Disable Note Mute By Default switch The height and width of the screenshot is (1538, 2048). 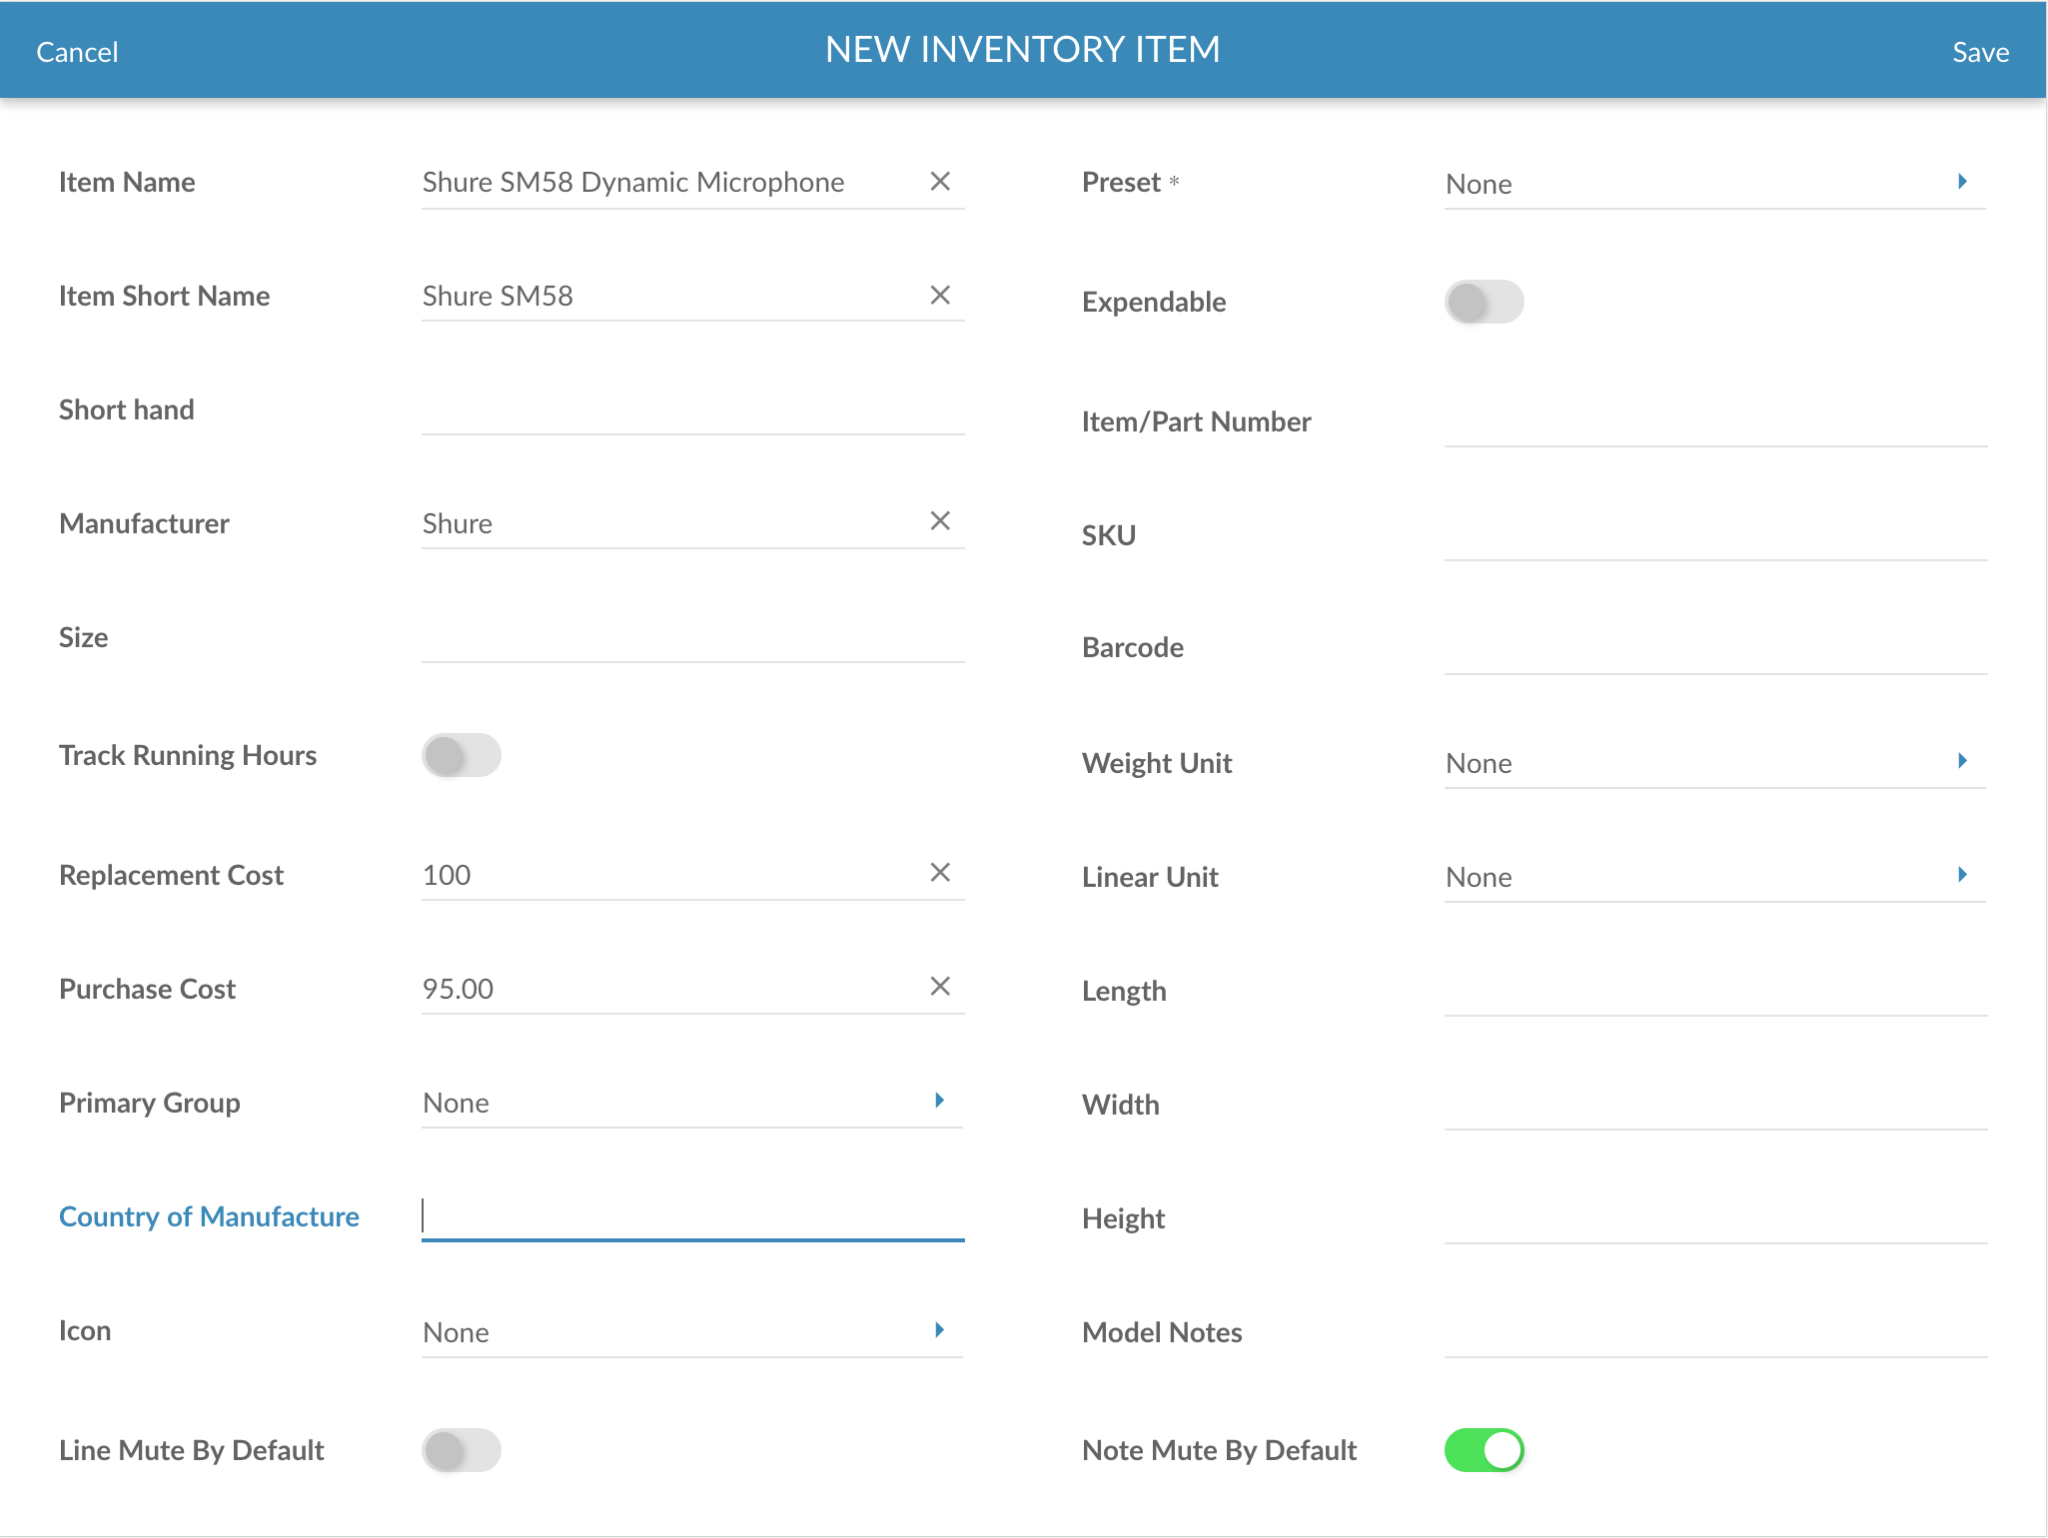click(1484, 1450)
